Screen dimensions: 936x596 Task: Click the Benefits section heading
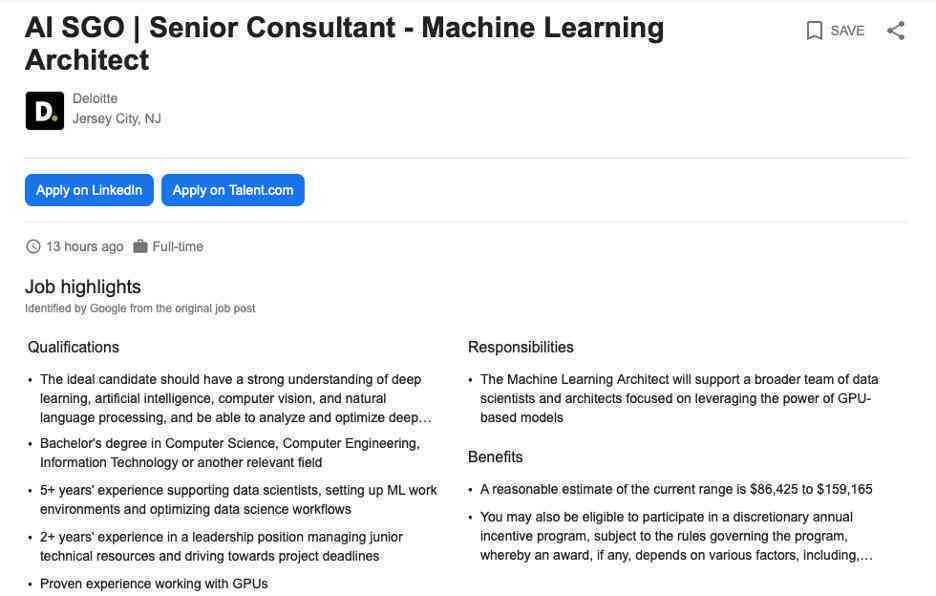coord(495,457)
